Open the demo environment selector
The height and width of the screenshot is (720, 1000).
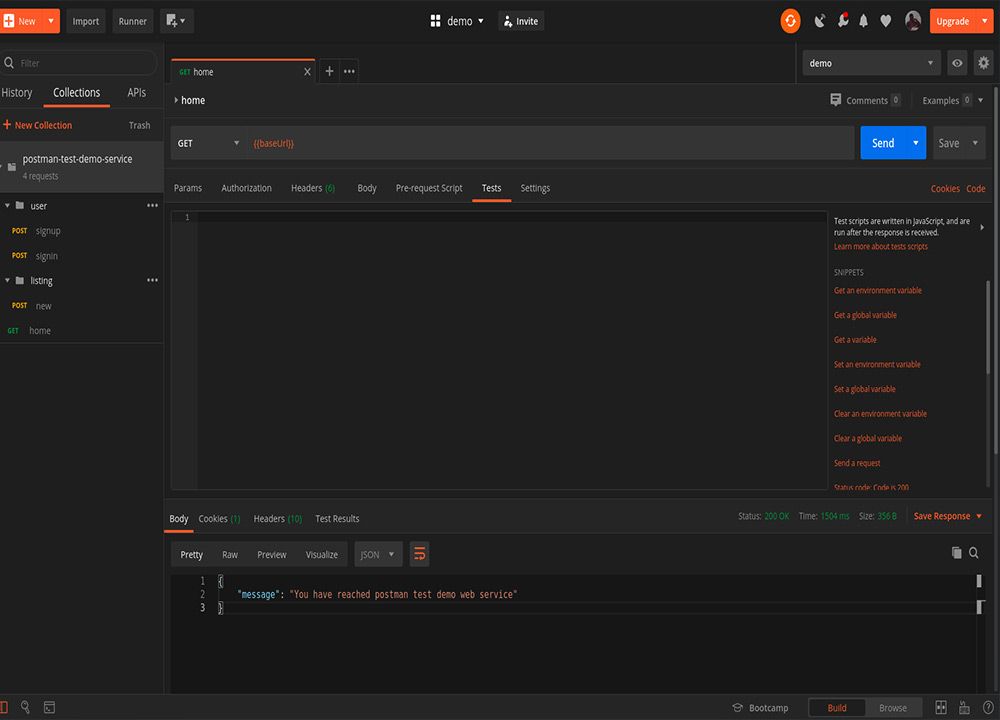pyautogui.click(x=871, y=63)
